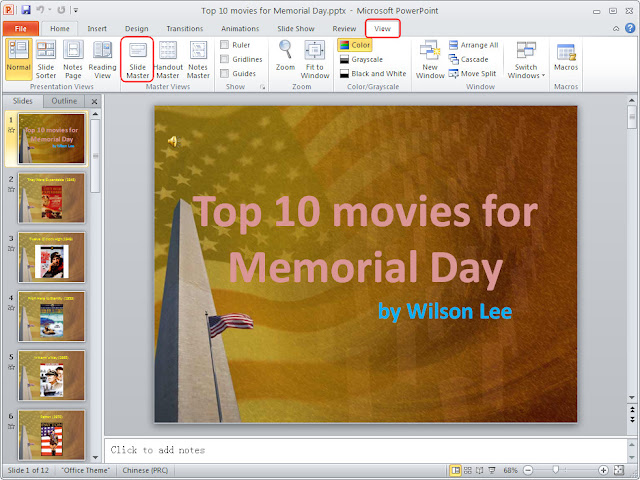
Task: Open the Show group dialog launcher
Action: pos(262,87)
